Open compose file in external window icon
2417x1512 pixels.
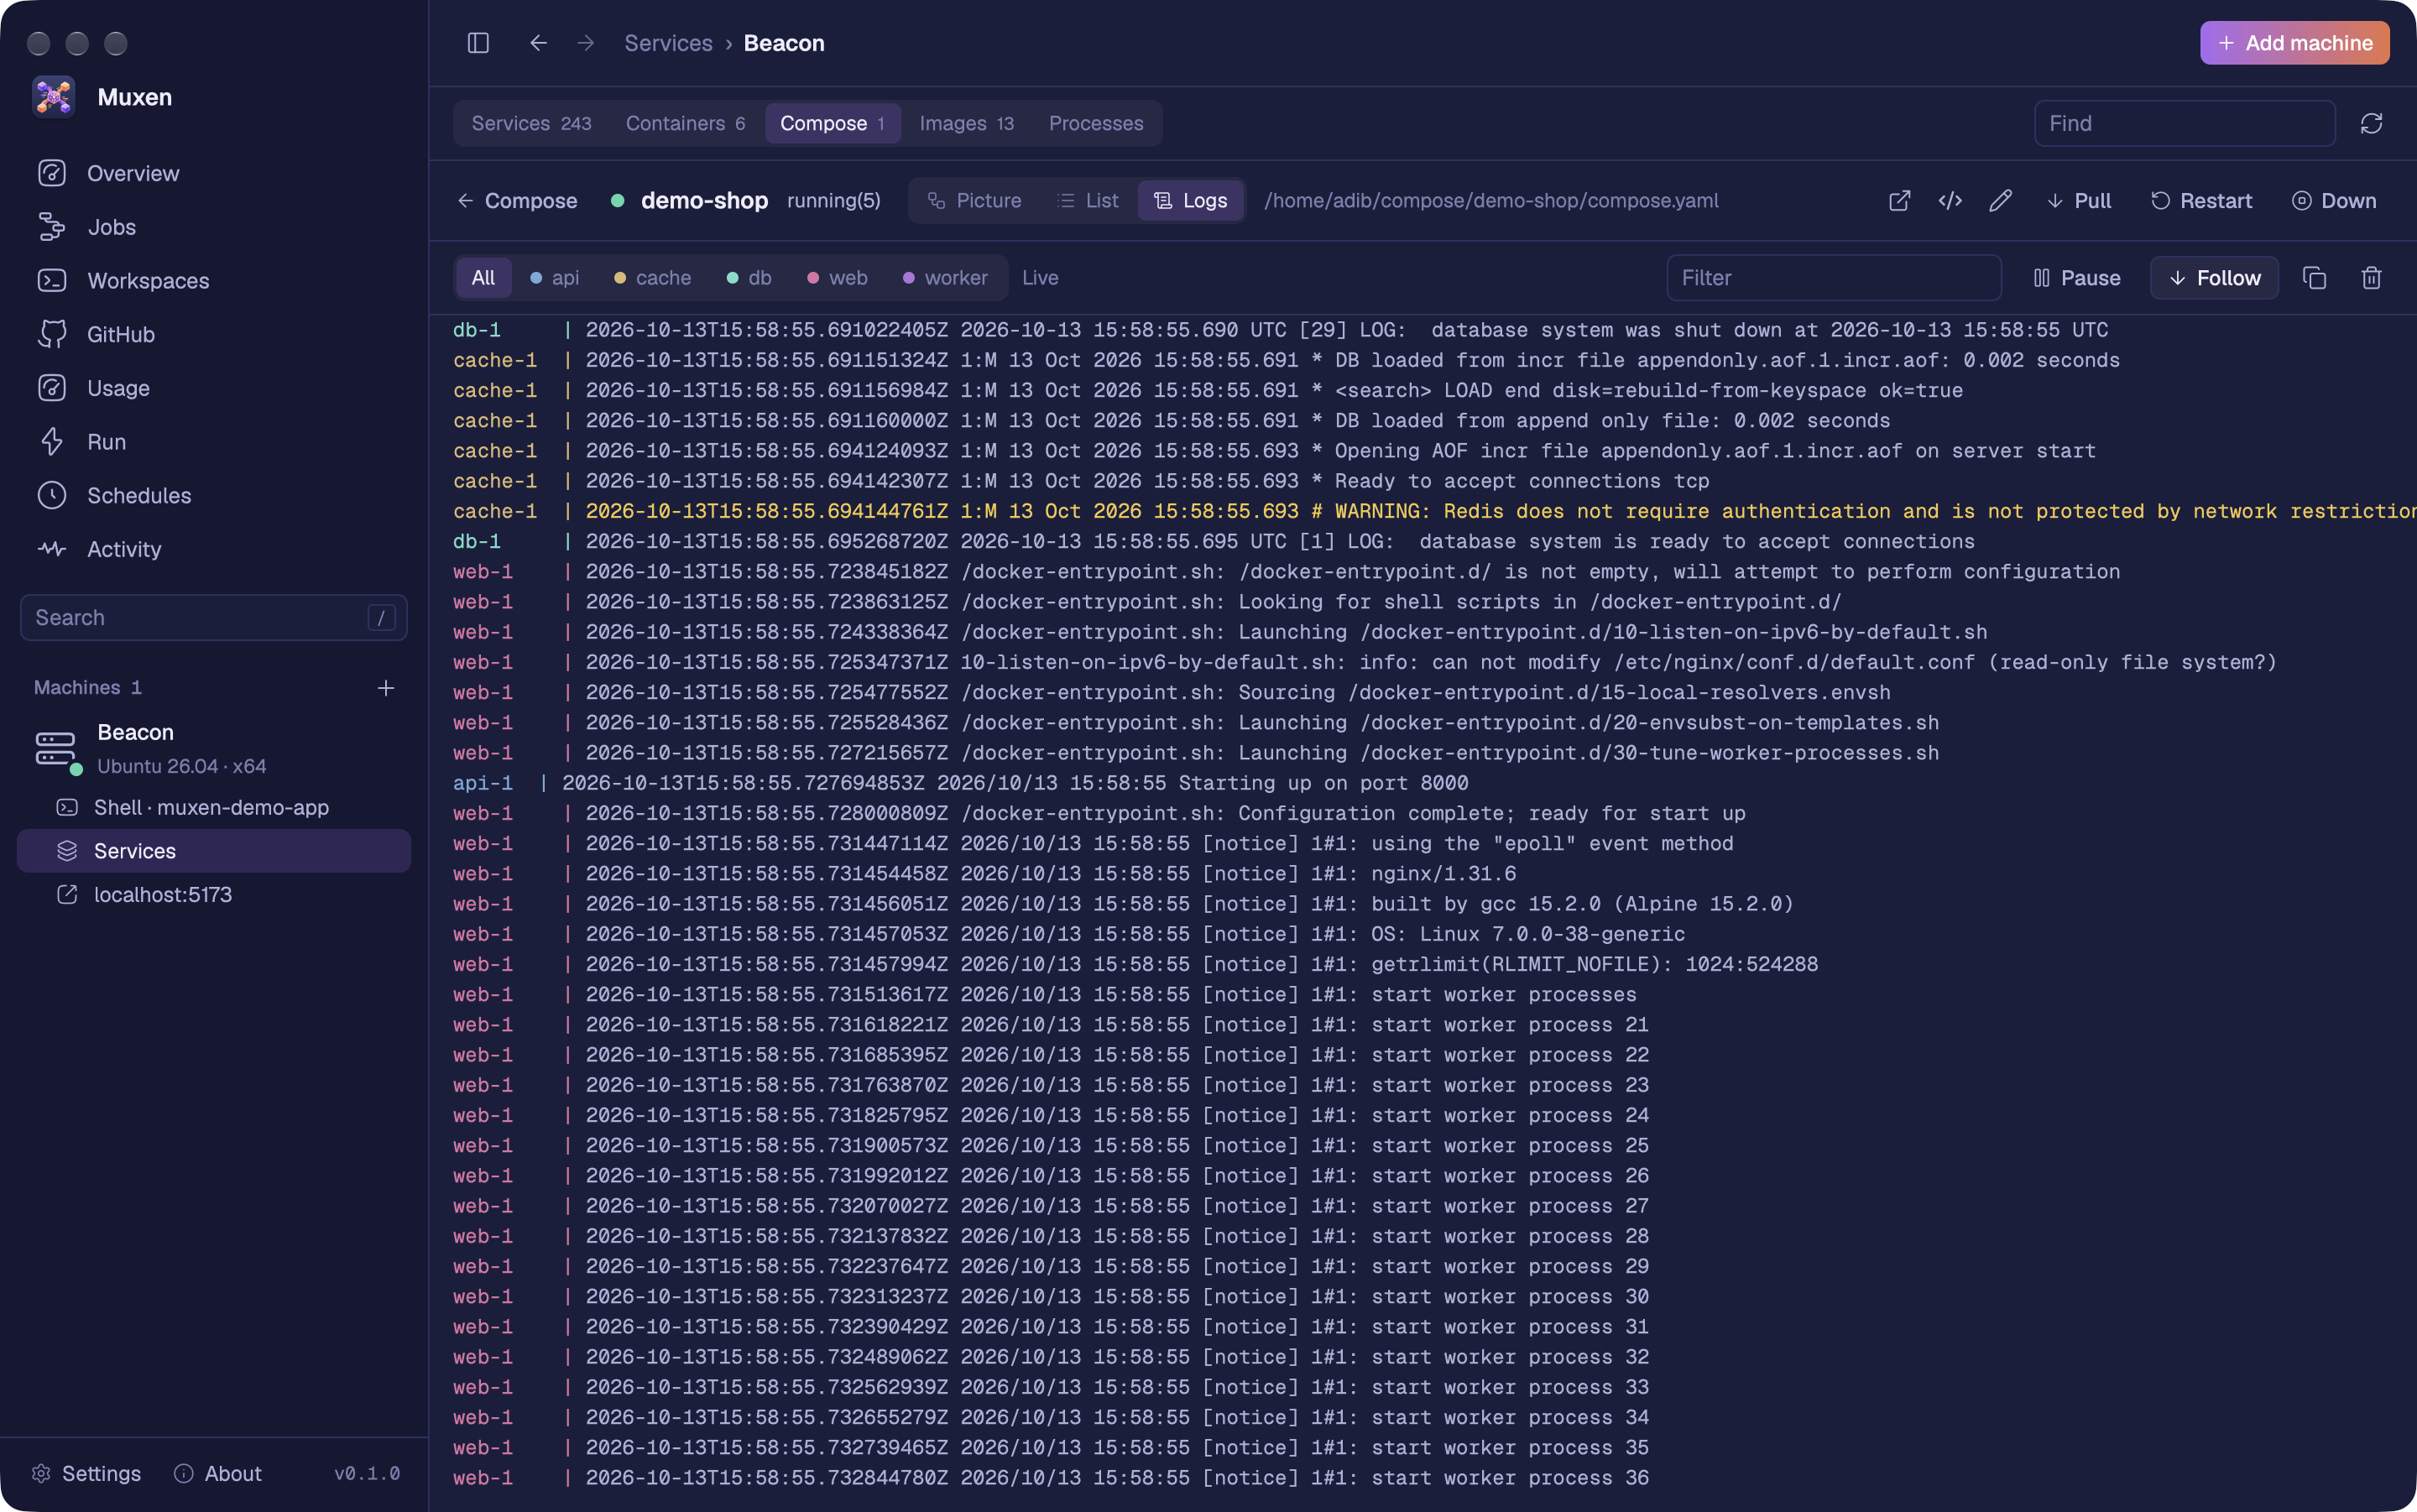1899,201
